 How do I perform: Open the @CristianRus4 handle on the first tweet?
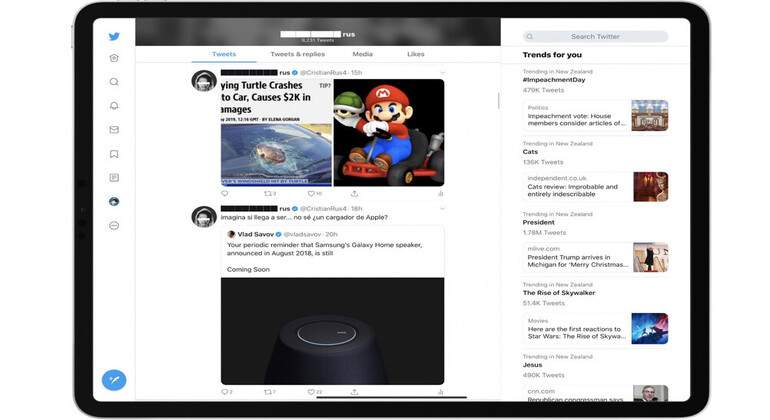click(323, 73)
